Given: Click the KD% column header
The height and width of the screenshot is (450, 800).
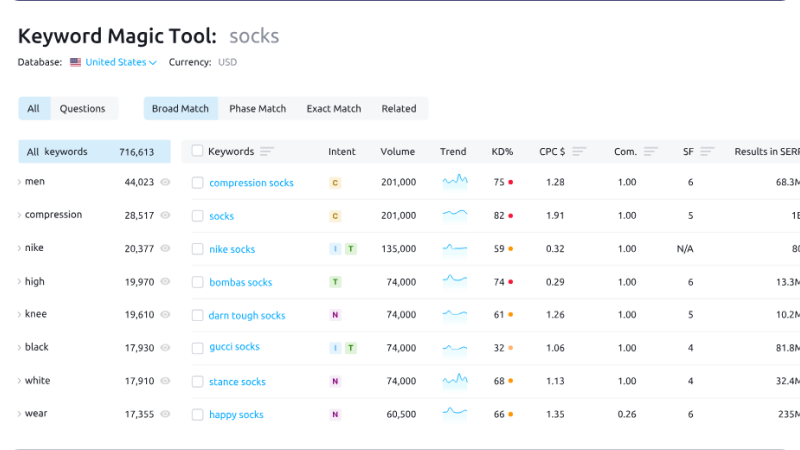Looking at the screenshot, I should click(502, 152).
